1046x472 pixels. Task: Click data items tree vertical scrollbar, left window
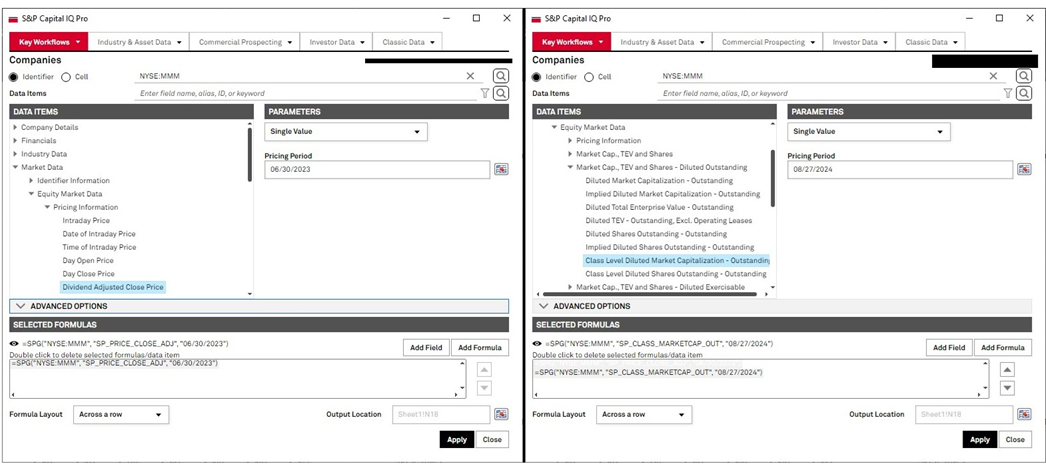(x=250, y=155)
